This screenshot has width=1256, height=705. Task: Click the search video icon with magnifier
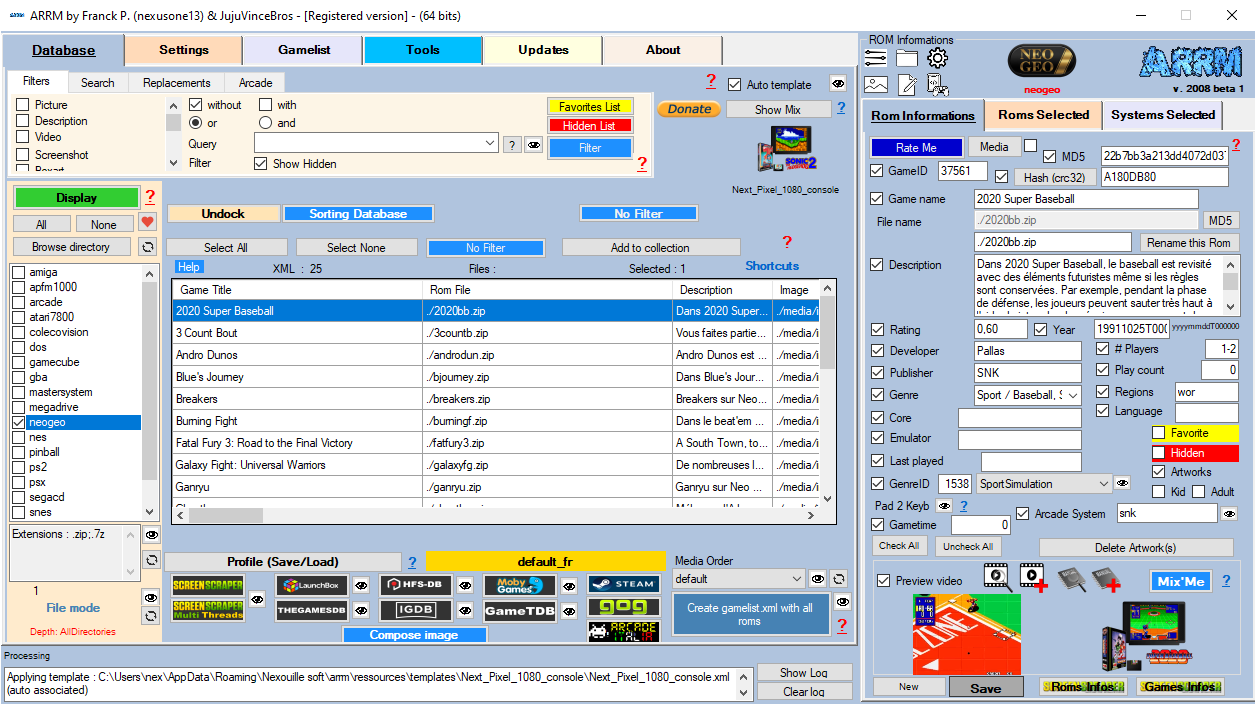[995, 575]
